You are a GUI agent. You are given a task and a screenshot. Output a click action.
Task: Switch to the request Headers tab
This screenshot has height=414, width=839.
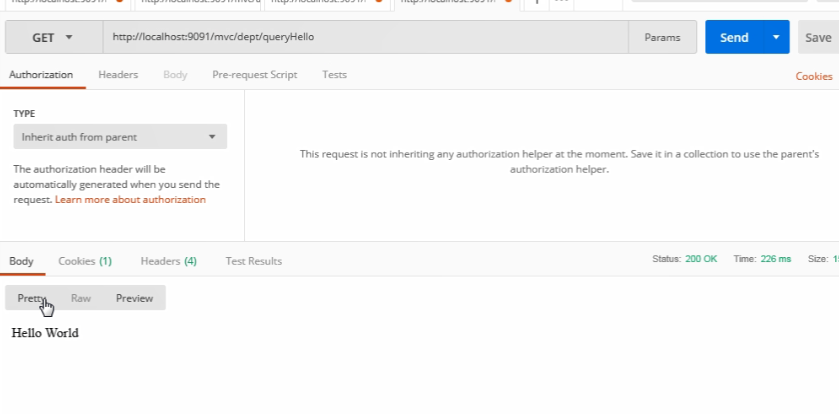coord(118,75)
